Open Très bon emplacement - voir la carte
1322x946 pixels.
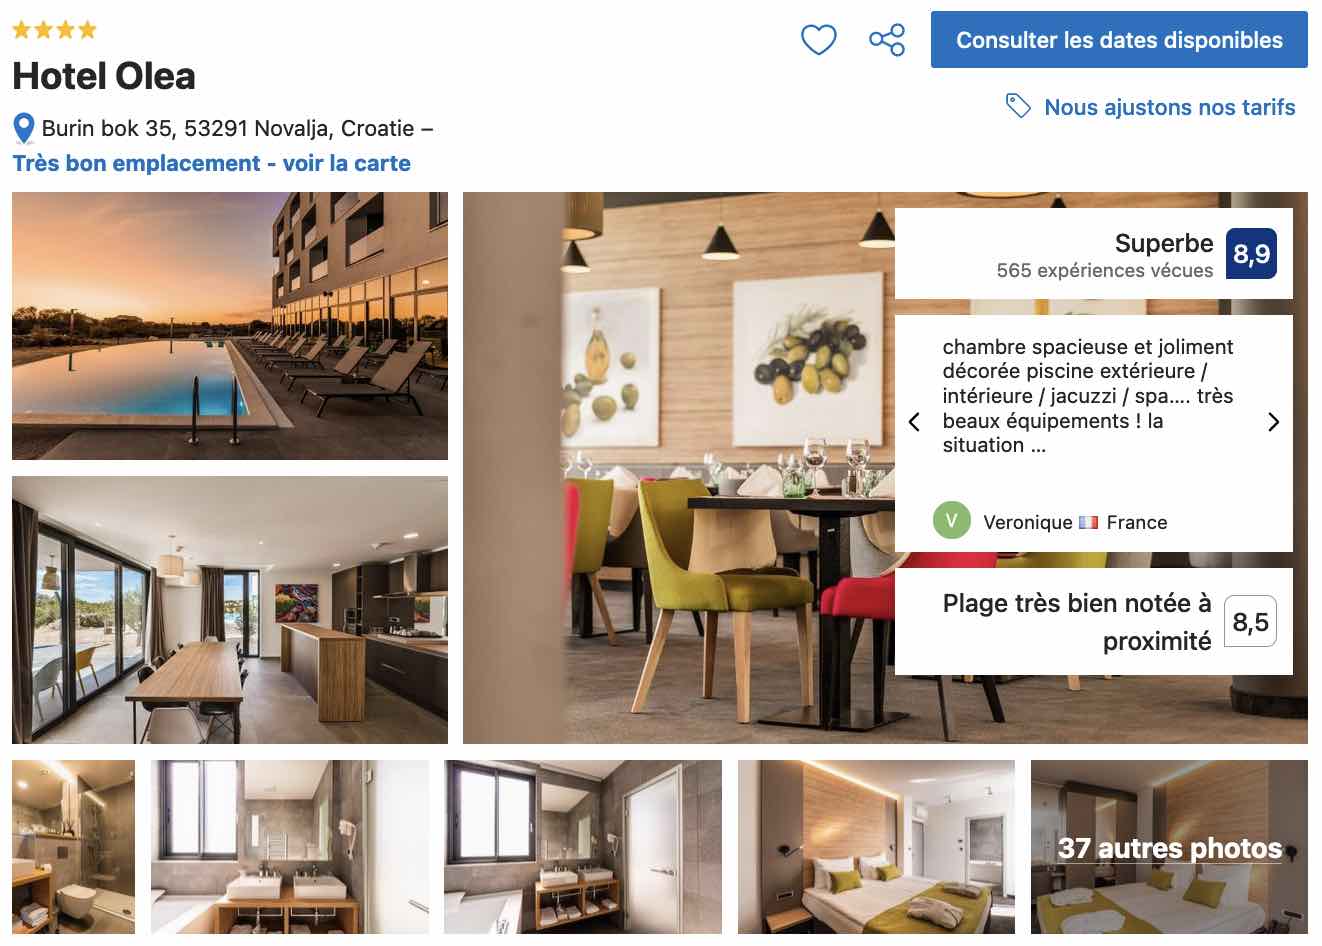211,163
